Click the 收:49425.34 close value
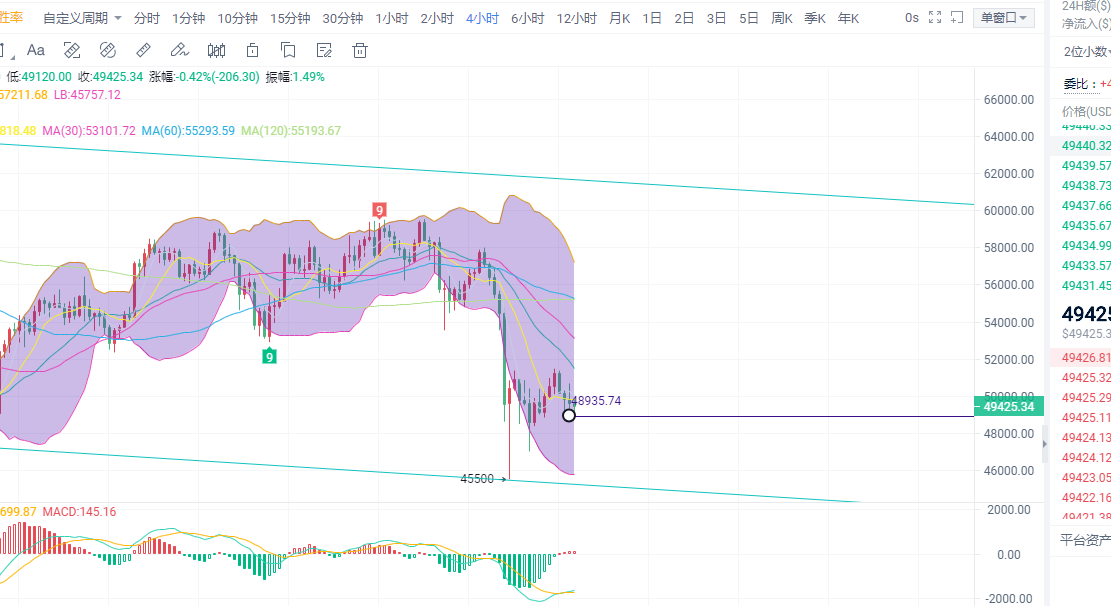 click(111, 77)
